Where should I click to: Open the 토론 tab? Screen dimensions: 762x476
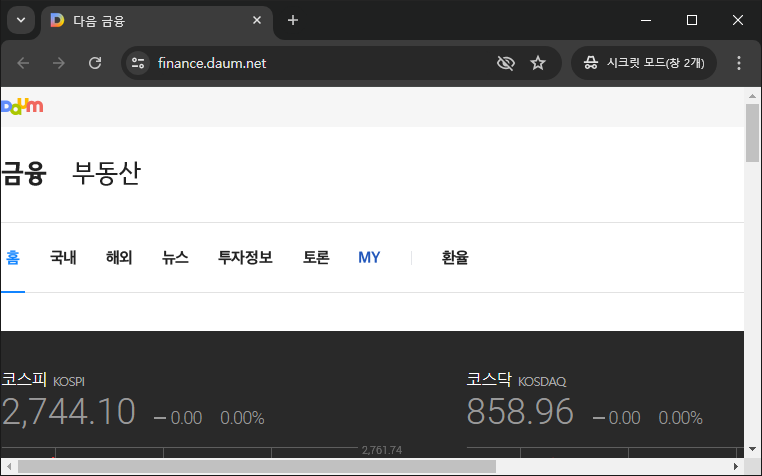point(316,257)
